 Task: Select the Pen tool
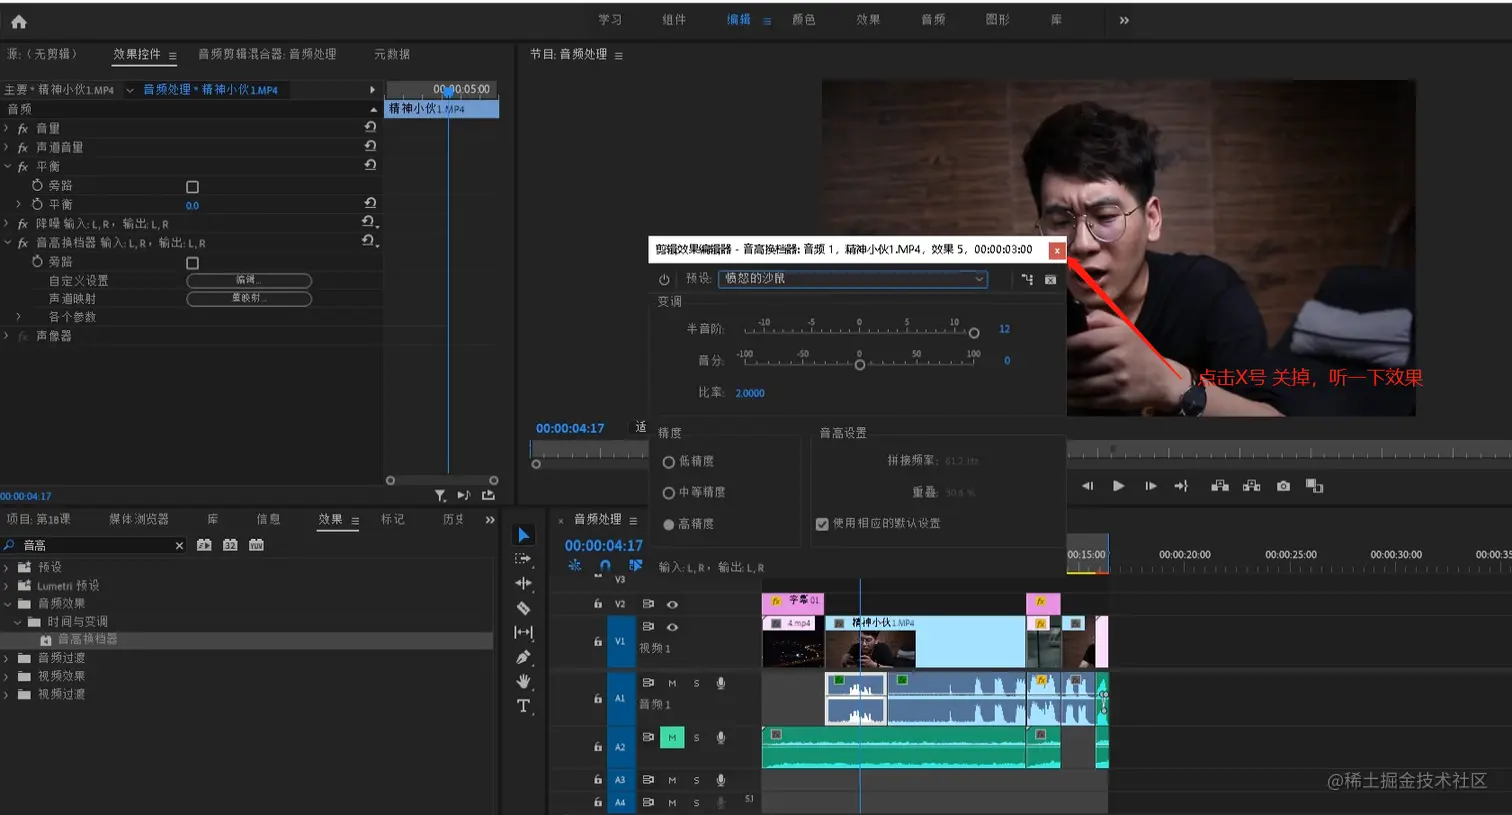(x=523, y=657)
